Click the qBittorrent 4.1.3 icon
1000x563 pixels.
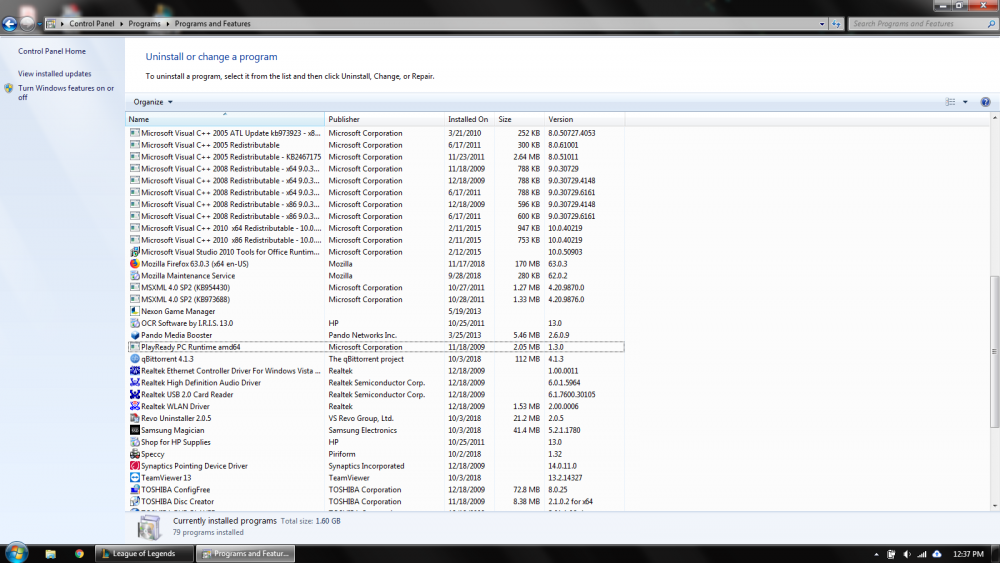[x=135, y=359]
